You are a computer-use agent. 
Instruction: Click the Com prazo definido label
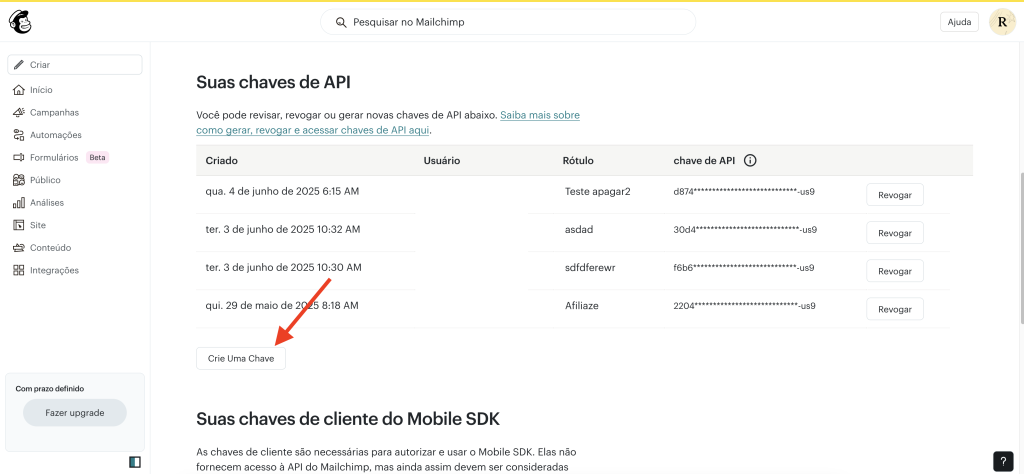coord(50,388)
